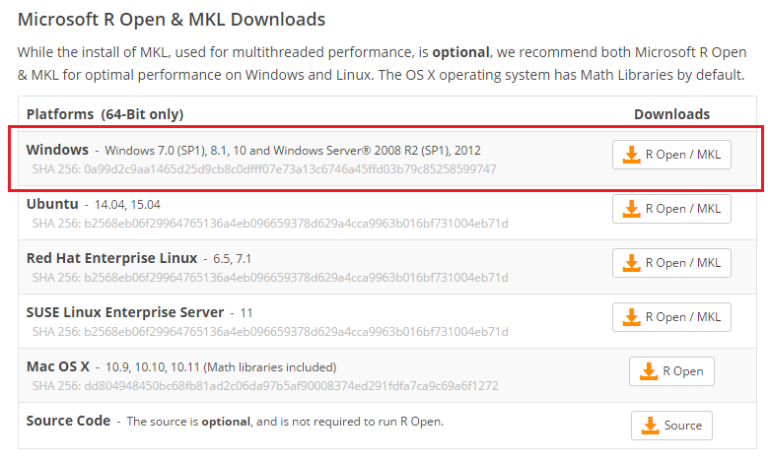Click the Platforms (64-Bit only) column header

coord(104,114)
